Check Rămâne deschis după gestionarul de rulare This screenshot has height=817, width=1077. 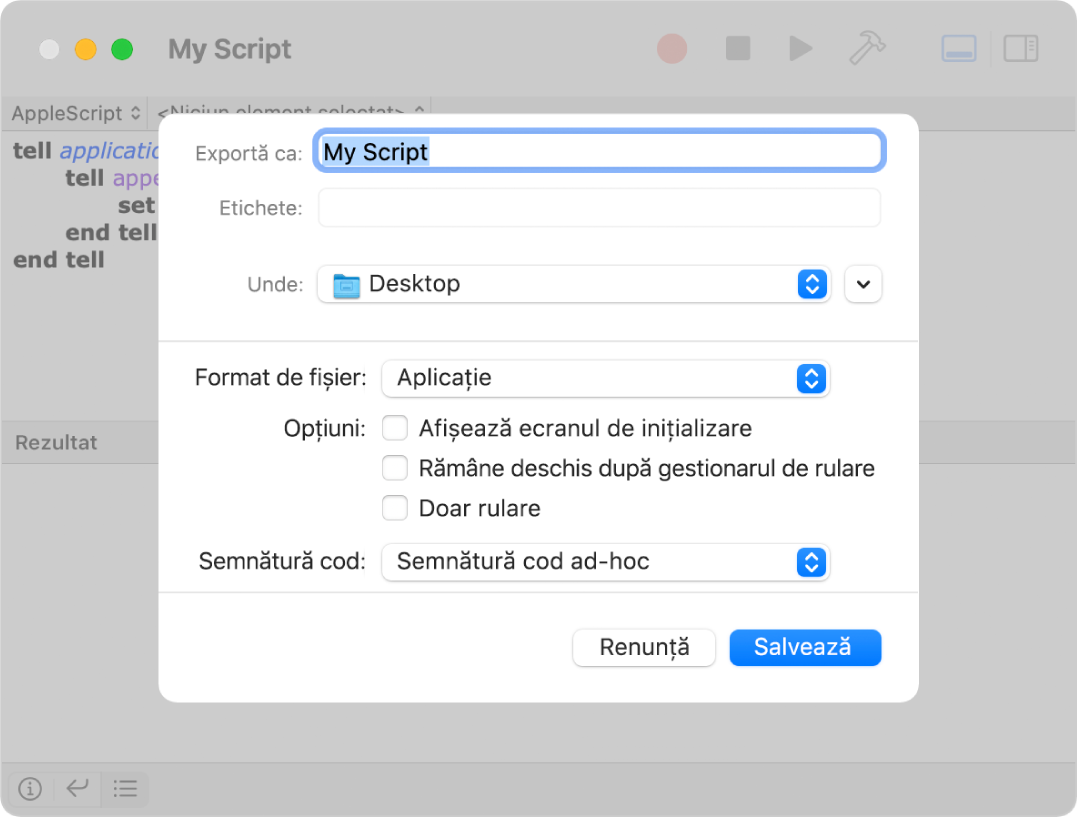click(395, 467)
